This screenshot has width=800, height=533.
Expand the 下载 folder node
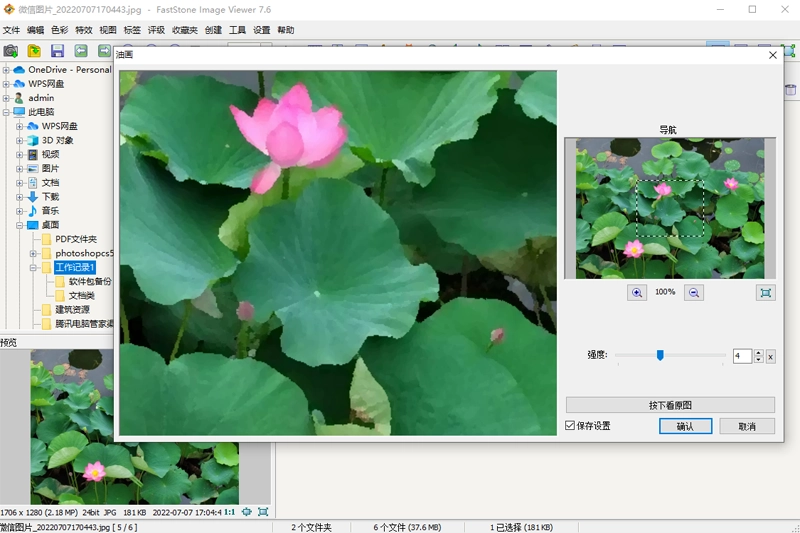[19, 197]
